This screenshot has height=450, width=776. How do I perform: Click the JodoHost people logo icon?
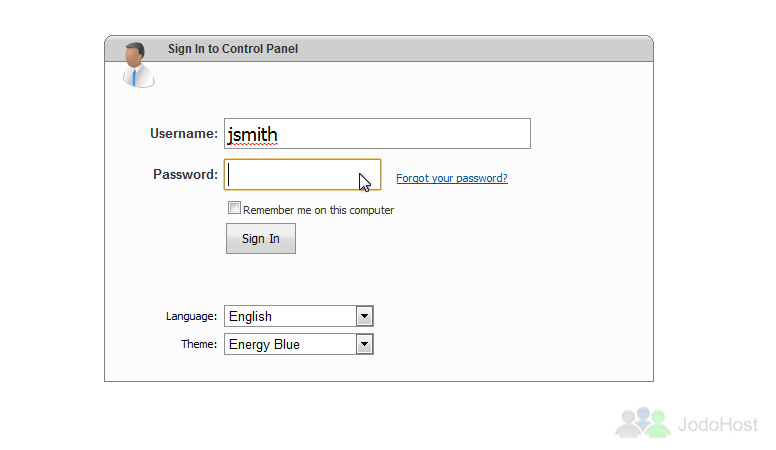point(642,422)
